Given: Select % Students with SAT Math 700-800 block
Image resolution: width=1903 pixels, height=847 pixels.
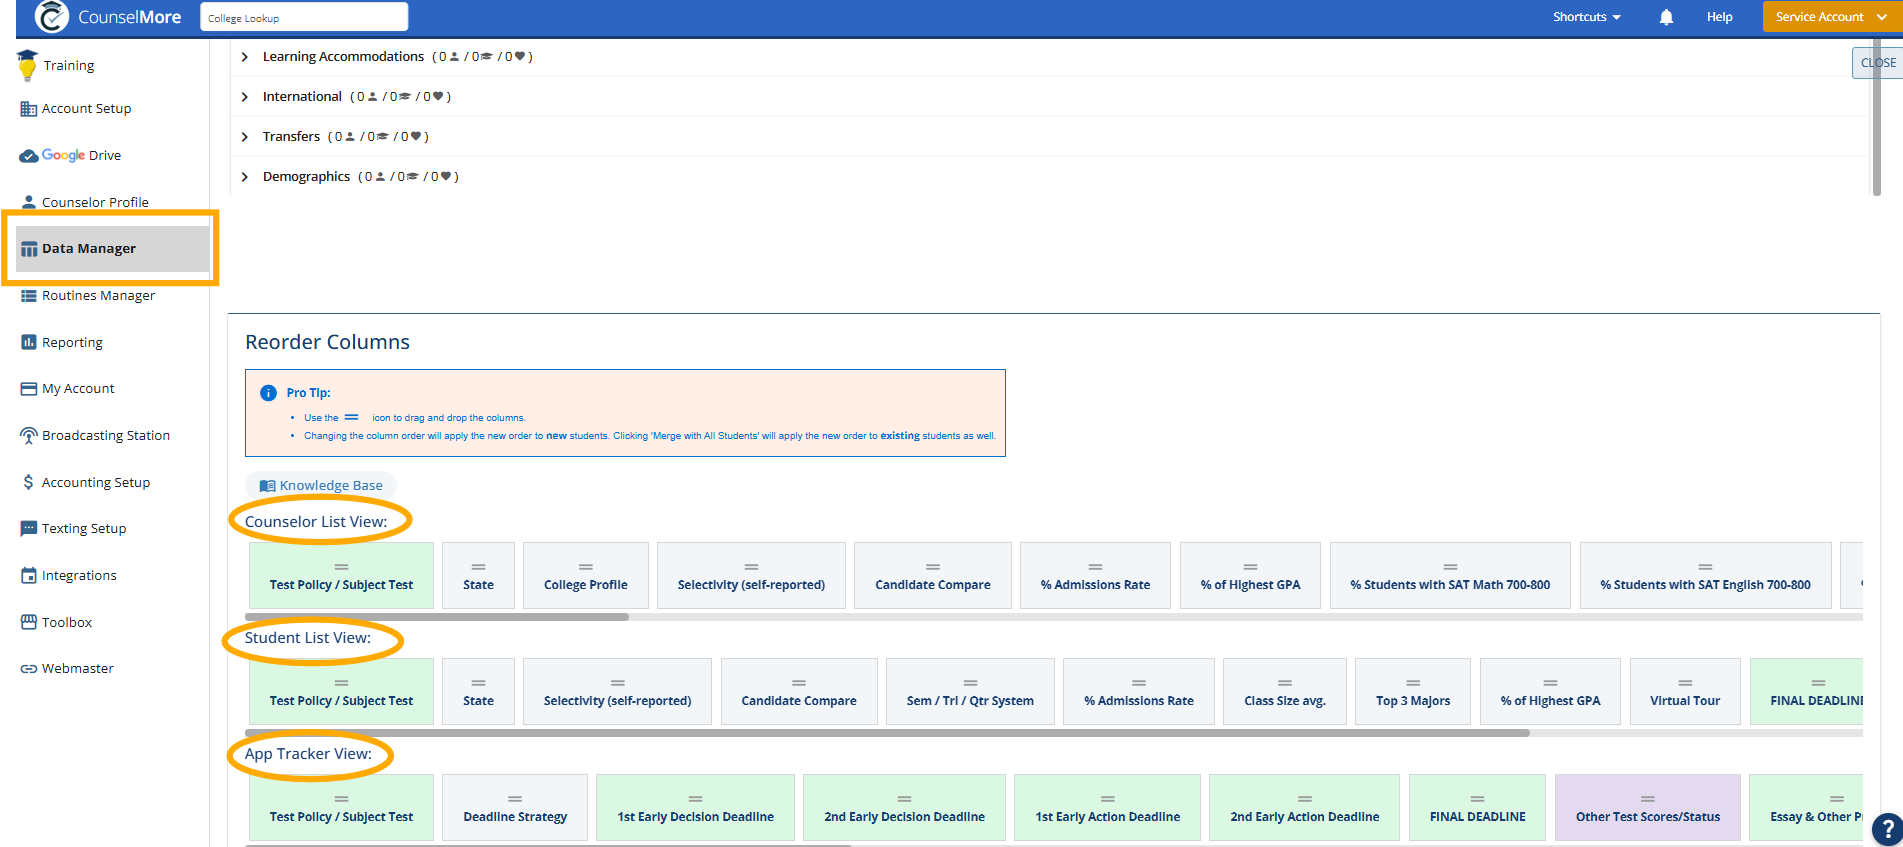Looking at the screenshot, I should pyautogui.click(x=1450, y=576).
